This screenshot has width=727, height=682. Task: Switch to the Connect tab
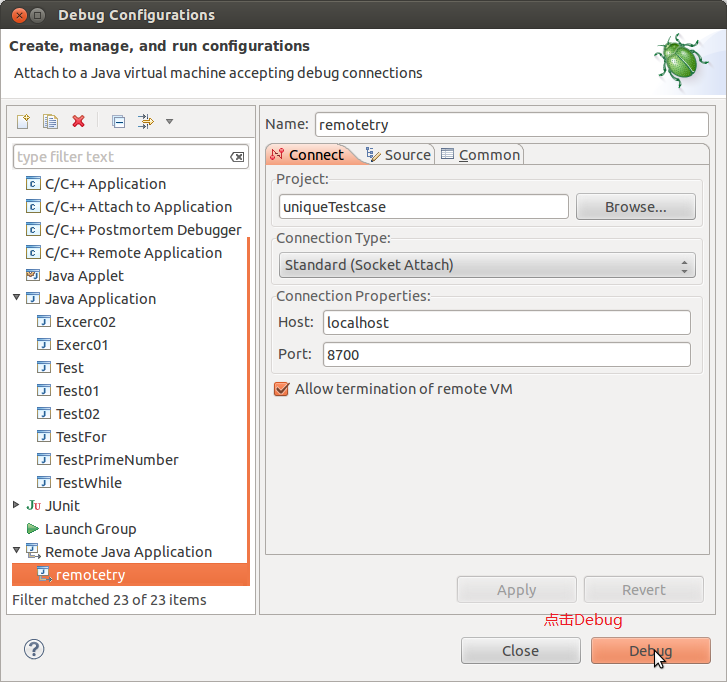tap(308, 155)
